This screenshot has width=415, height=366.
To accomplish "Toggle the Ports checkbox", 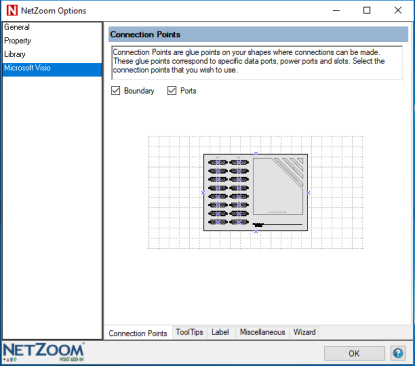I will pyautogui.click(x=172, y=91).
